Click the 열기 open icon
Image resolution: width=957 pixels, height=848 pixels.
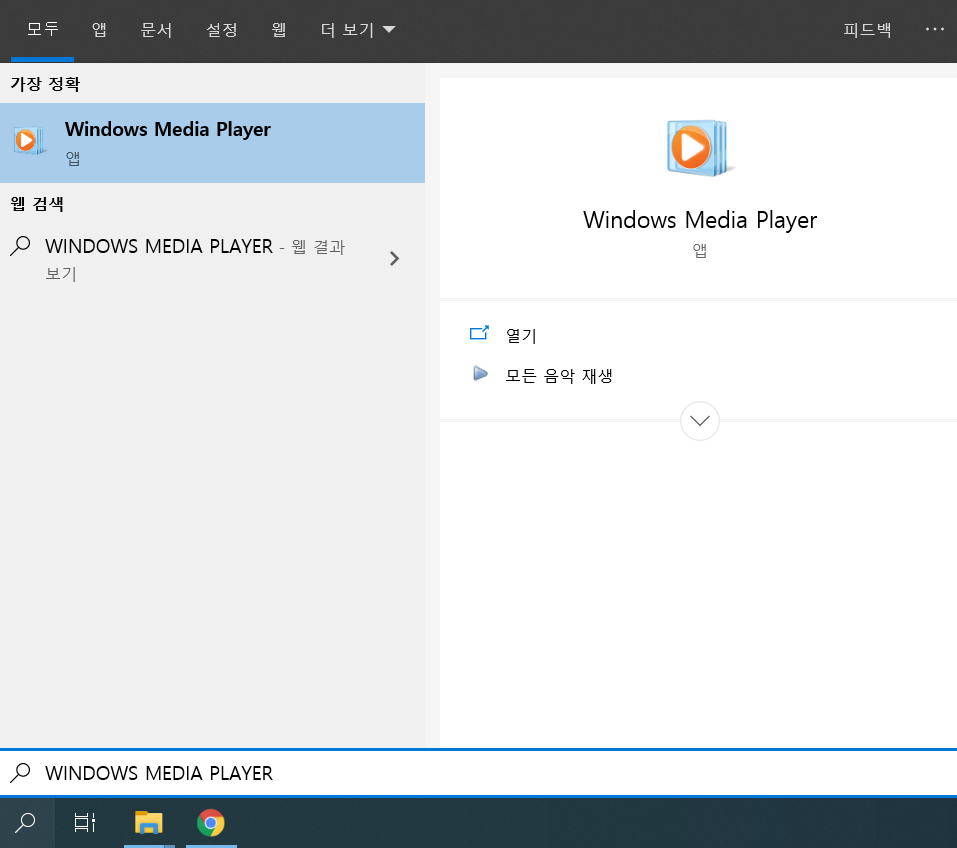[480, 333]
